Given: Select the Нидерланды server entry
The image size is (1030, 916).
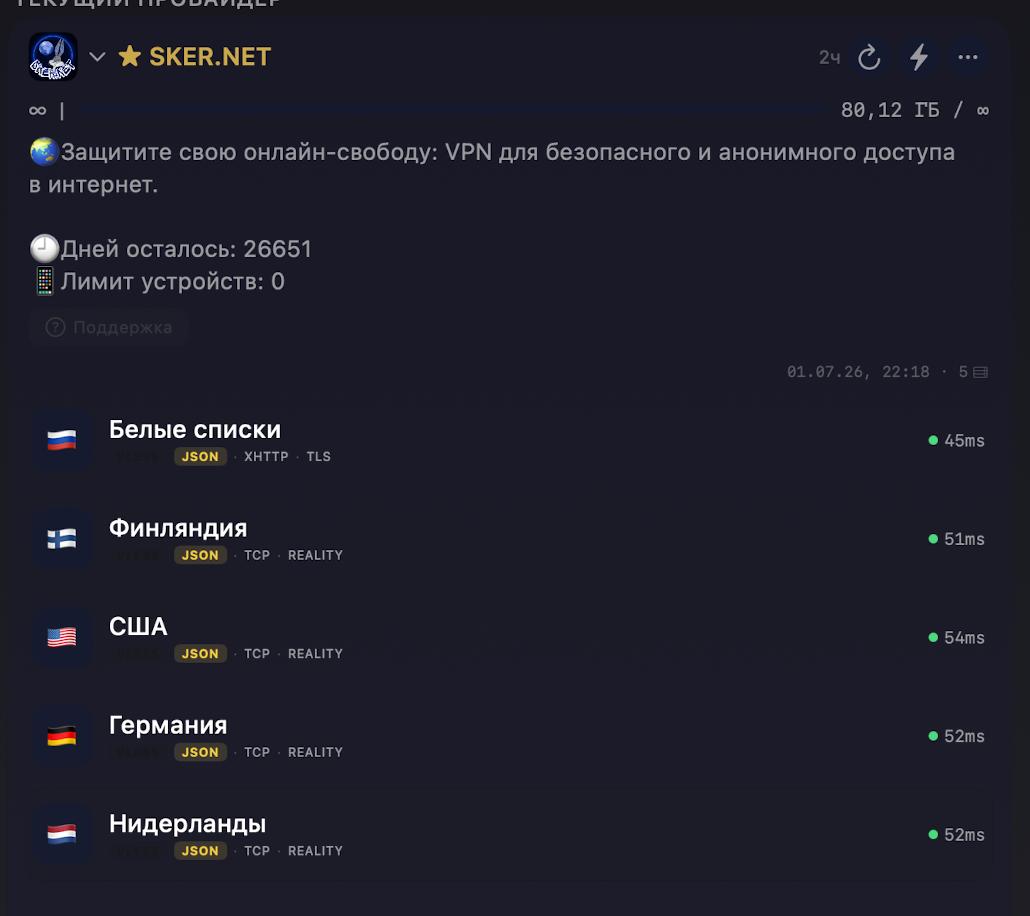Looking at the screenshot, I should [510, 835].
